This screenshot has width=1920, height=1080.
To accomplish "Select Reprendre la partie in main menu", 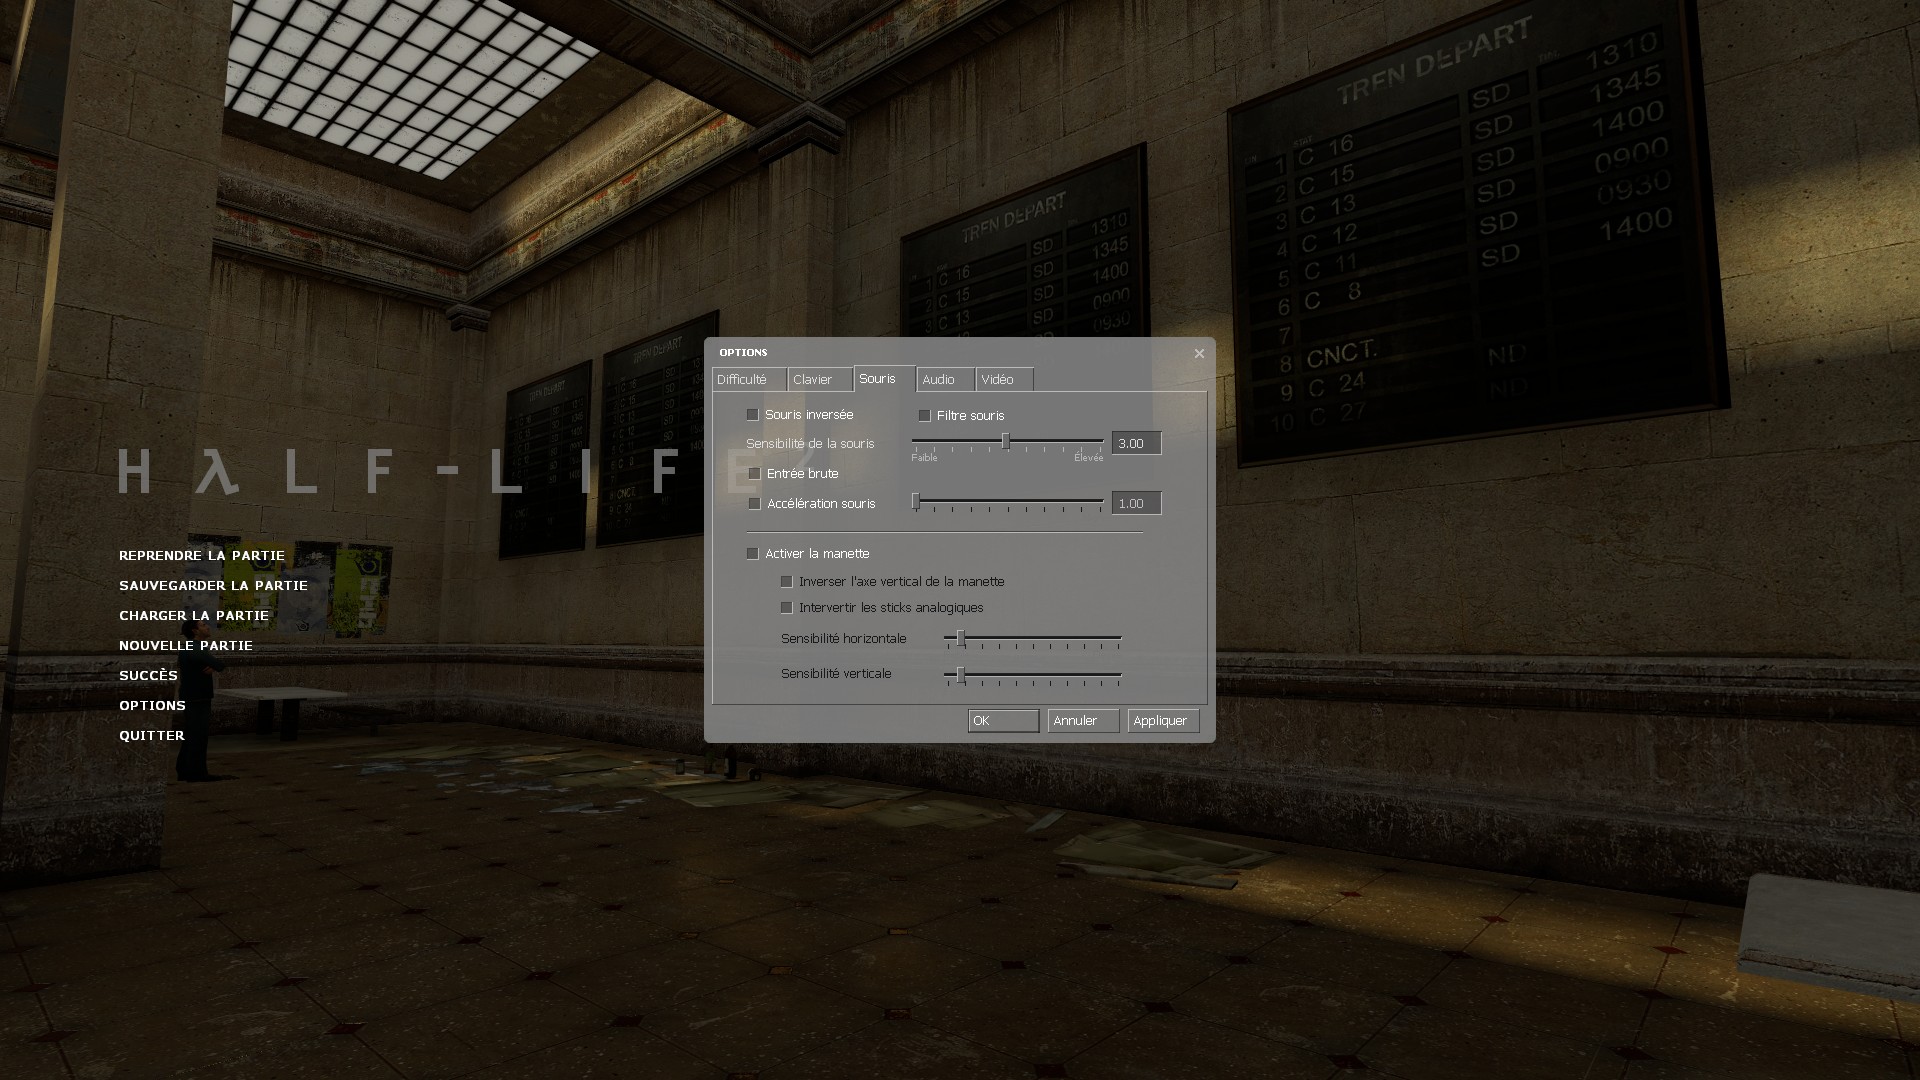I will 202,556.
